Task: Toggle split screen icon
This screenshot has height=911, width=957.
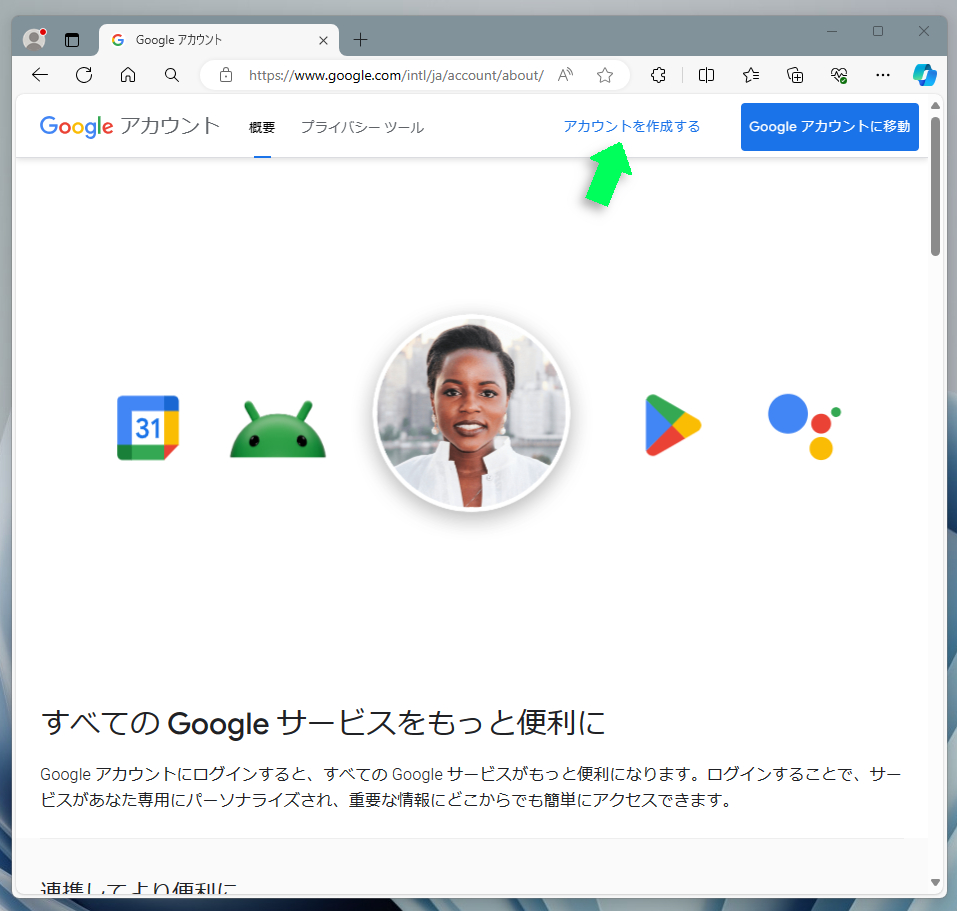Action: pyautogui.click(x=706, y=75)
